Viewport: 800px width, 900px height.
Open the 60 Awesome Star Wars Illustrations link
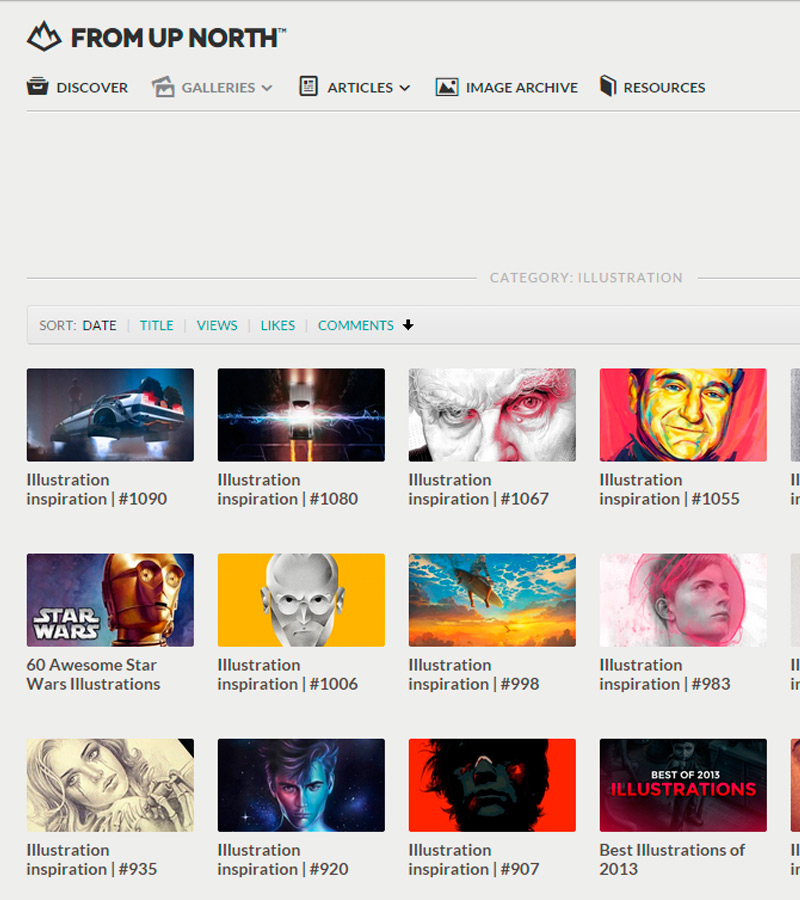click(93, 674)
